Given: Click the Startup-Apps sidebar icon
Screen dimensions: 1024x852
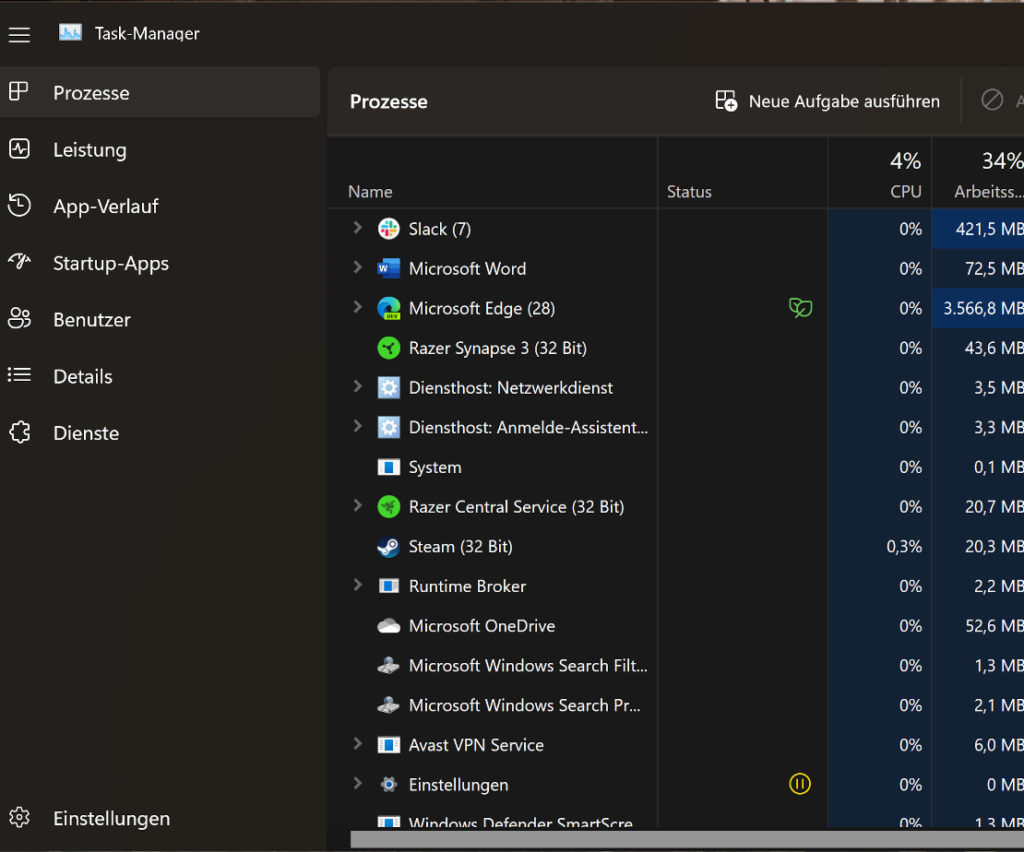Looking at the screenshot, I should (20, 262).
